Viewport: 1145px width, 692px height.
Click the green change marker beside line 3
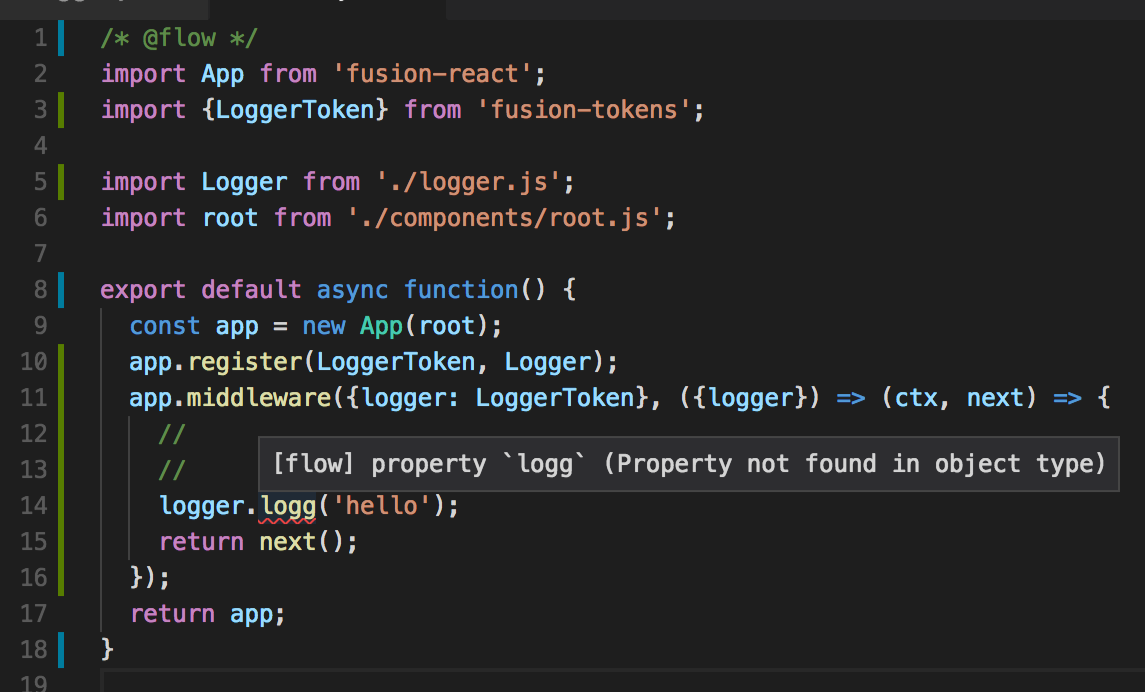(61, 109)
